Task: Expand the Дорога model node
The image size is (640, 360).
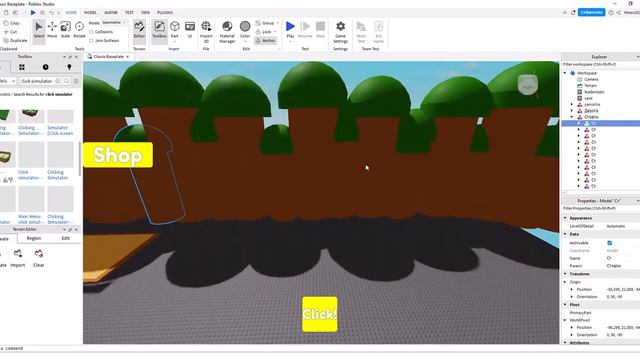Action: tap(572, 111)
